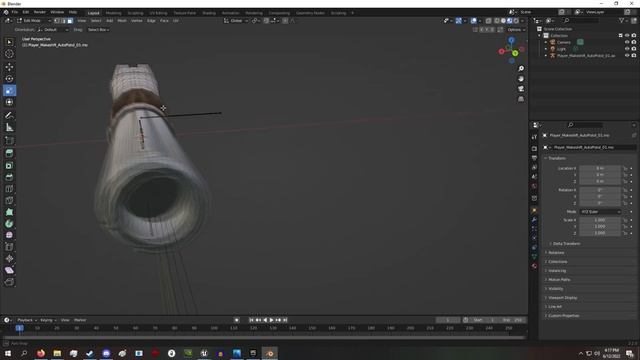Toggle the camera view icon in viewport
This screenshot has width=640, height=360.
coord(521,89)
